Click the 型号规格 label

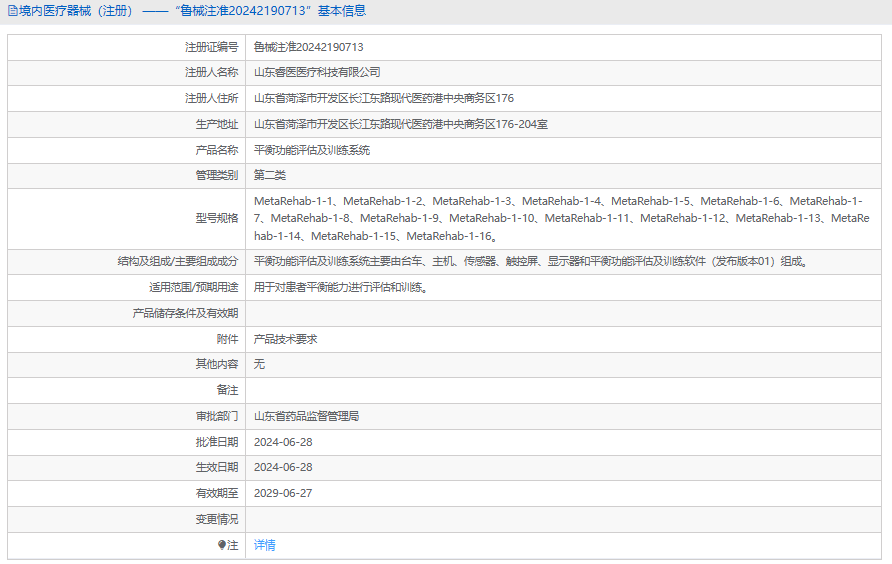pos(217,219)
